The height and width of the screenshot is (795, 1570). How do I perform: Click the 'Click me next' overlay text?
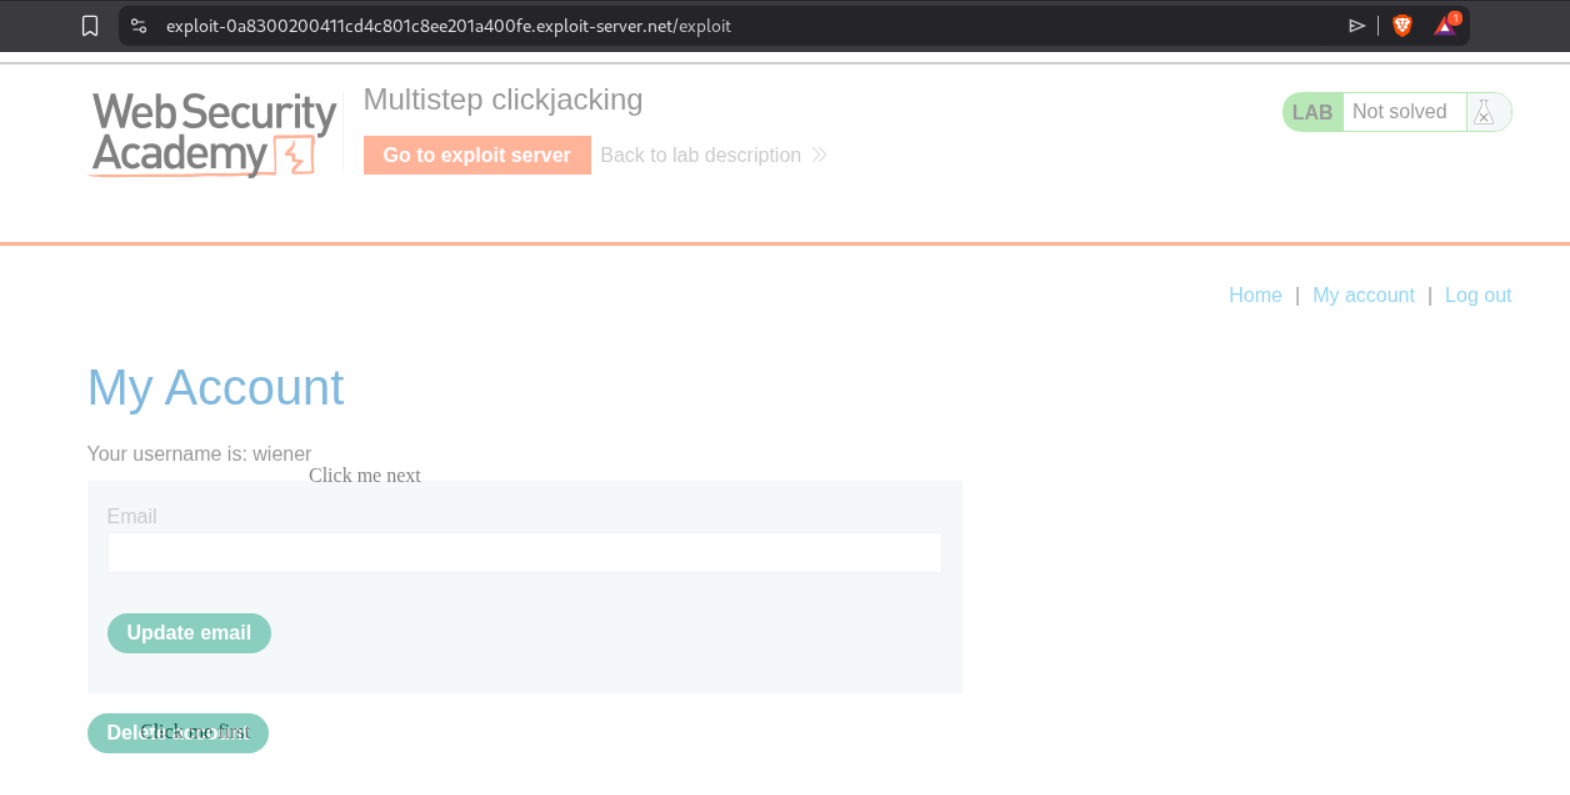point(364,476)
